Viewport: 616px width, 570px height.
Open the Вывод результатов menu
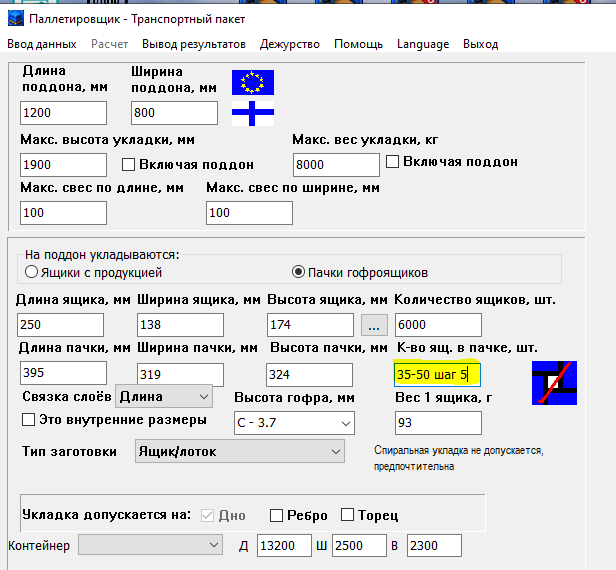(194, 44)
